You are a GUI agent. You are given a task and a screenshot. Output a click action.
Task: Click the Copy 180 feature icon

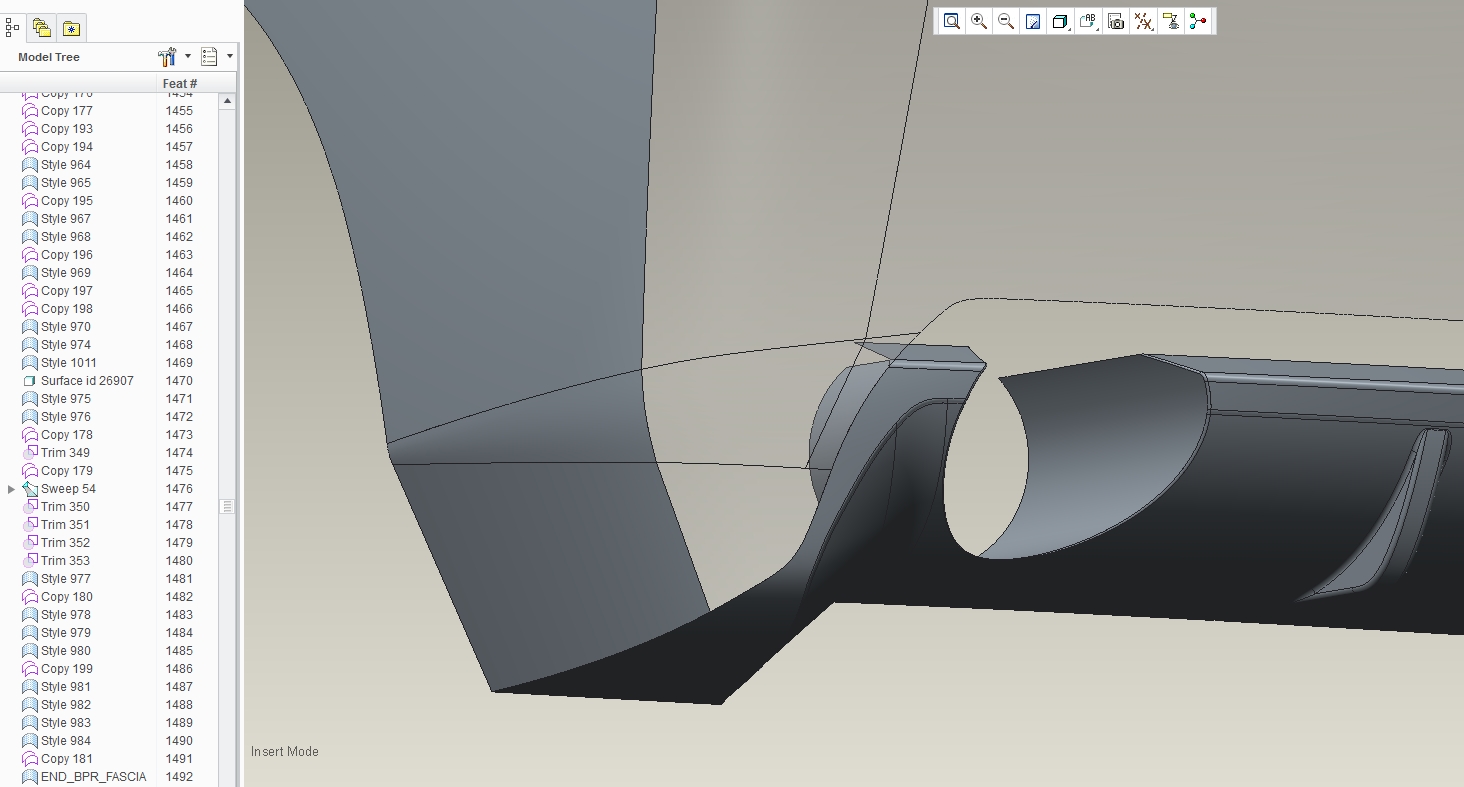pos(30,597)
